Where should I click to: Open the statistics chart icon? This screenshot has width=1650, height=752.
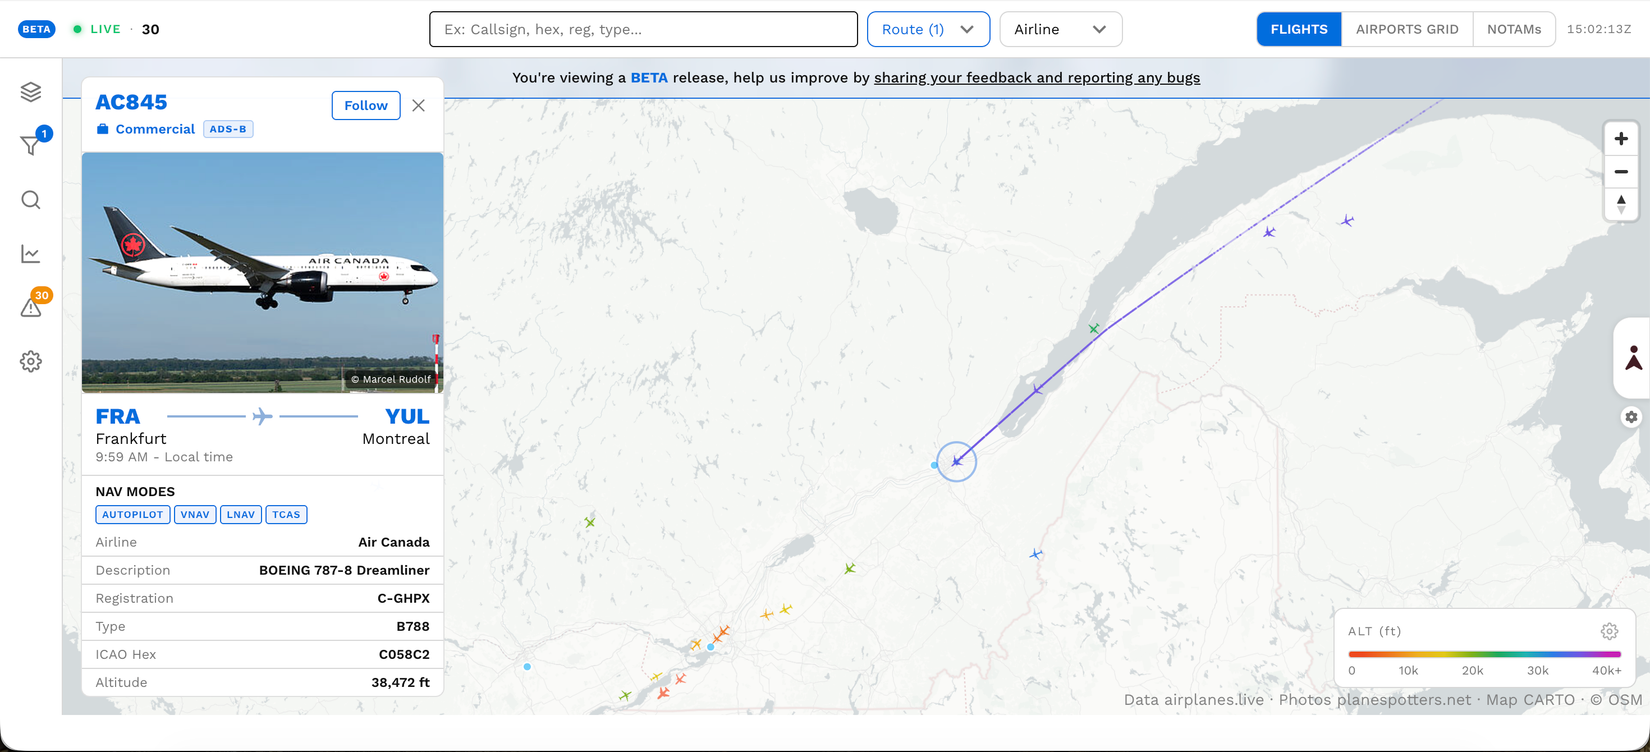pos(31,254)
